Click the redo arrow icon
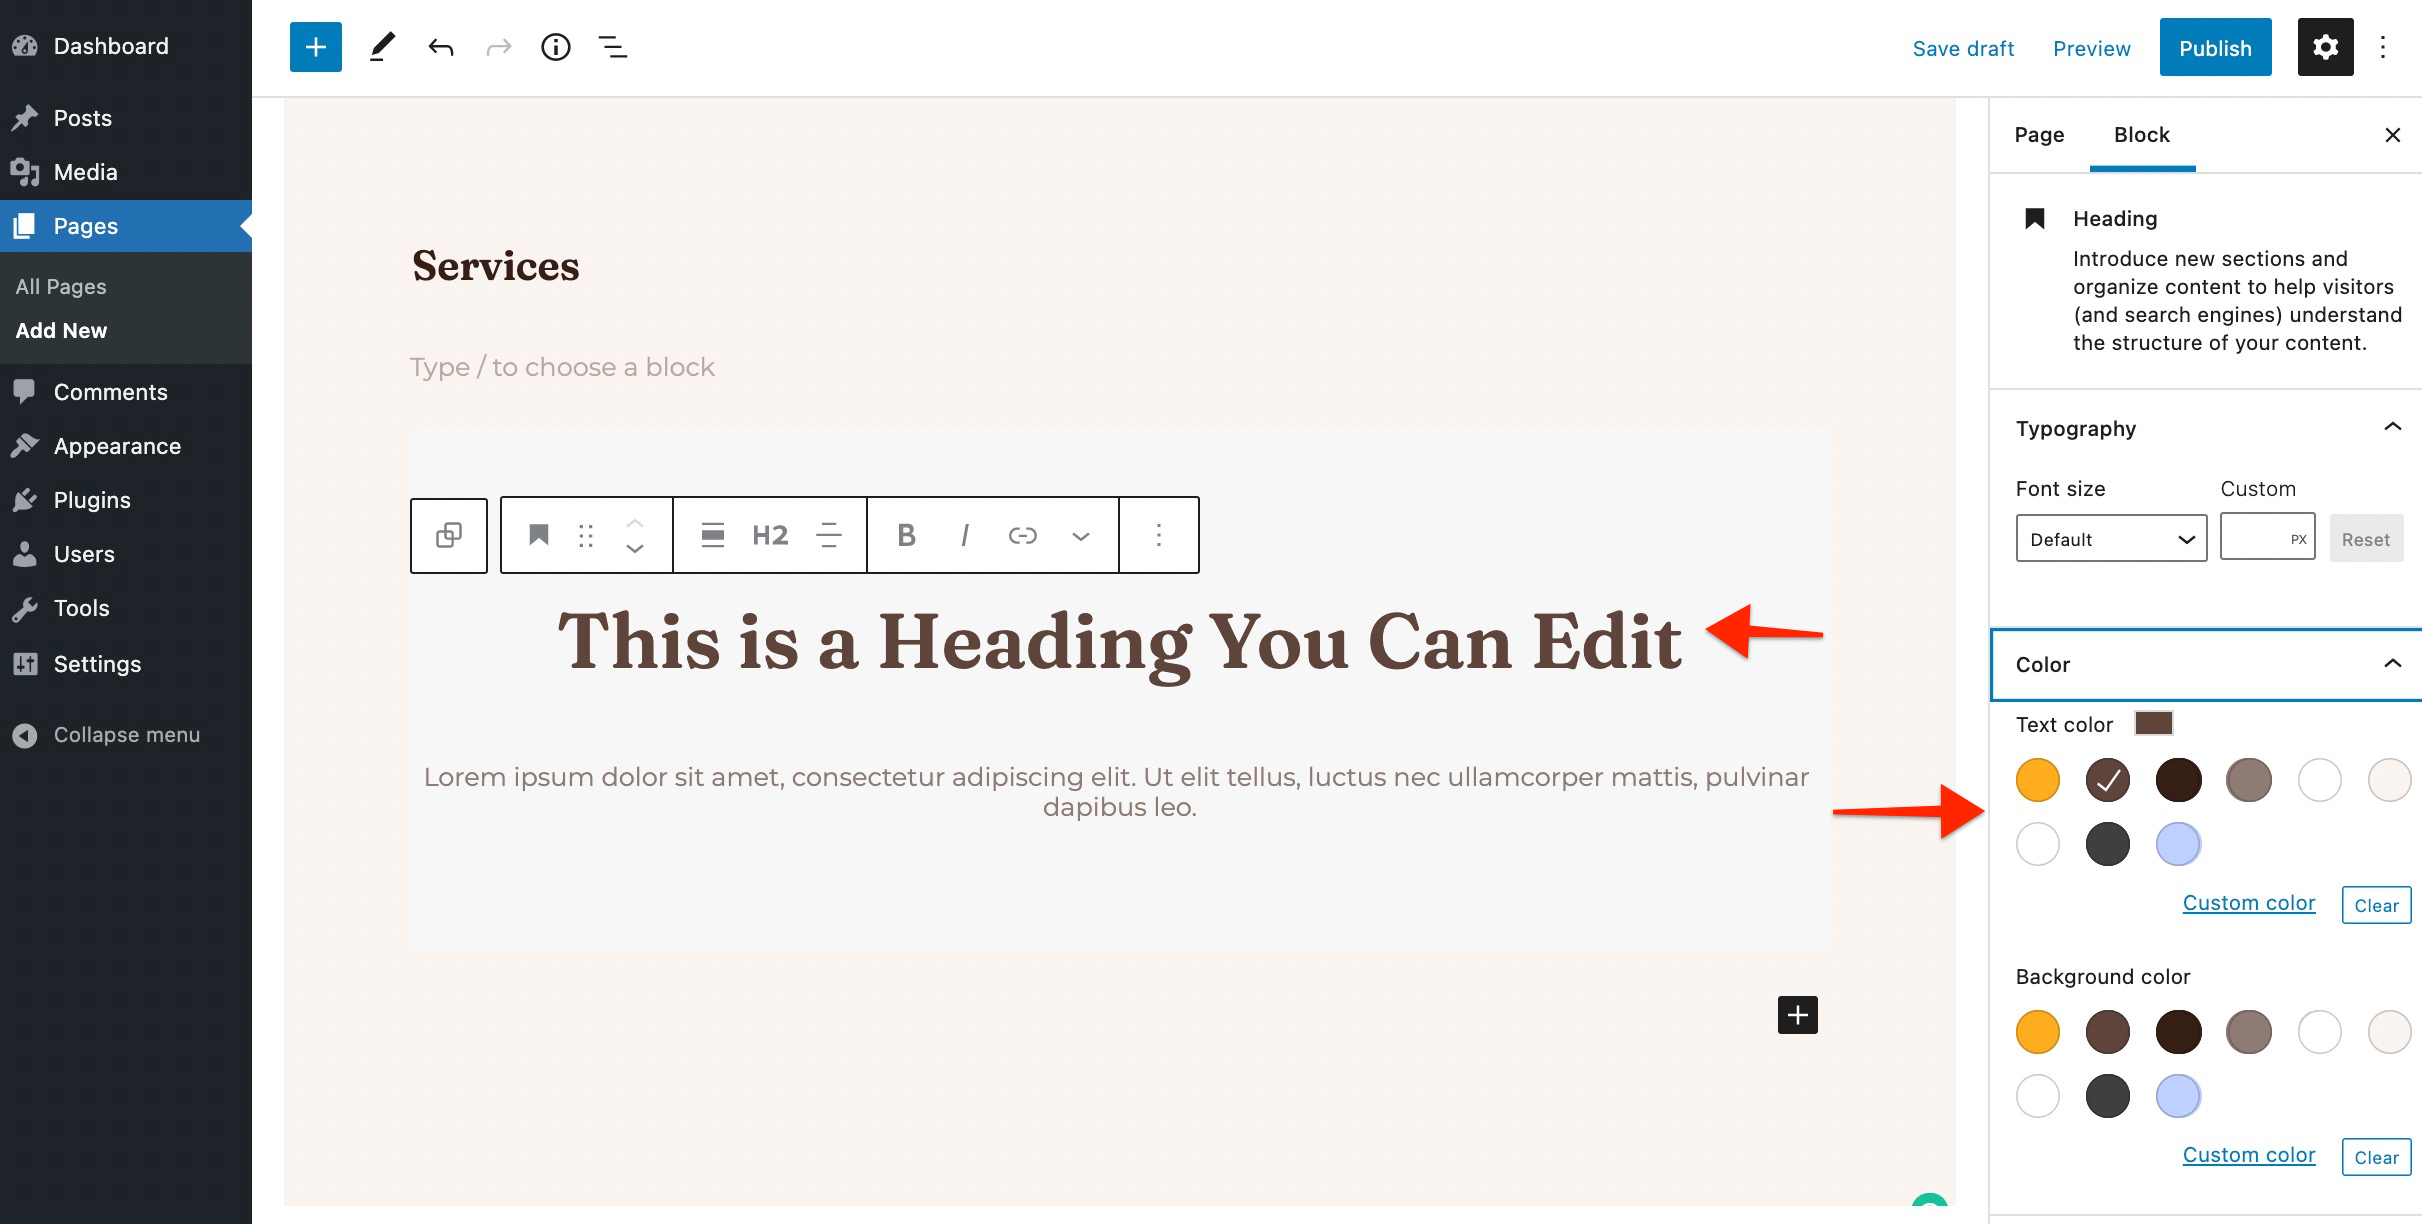 [496, 45]
